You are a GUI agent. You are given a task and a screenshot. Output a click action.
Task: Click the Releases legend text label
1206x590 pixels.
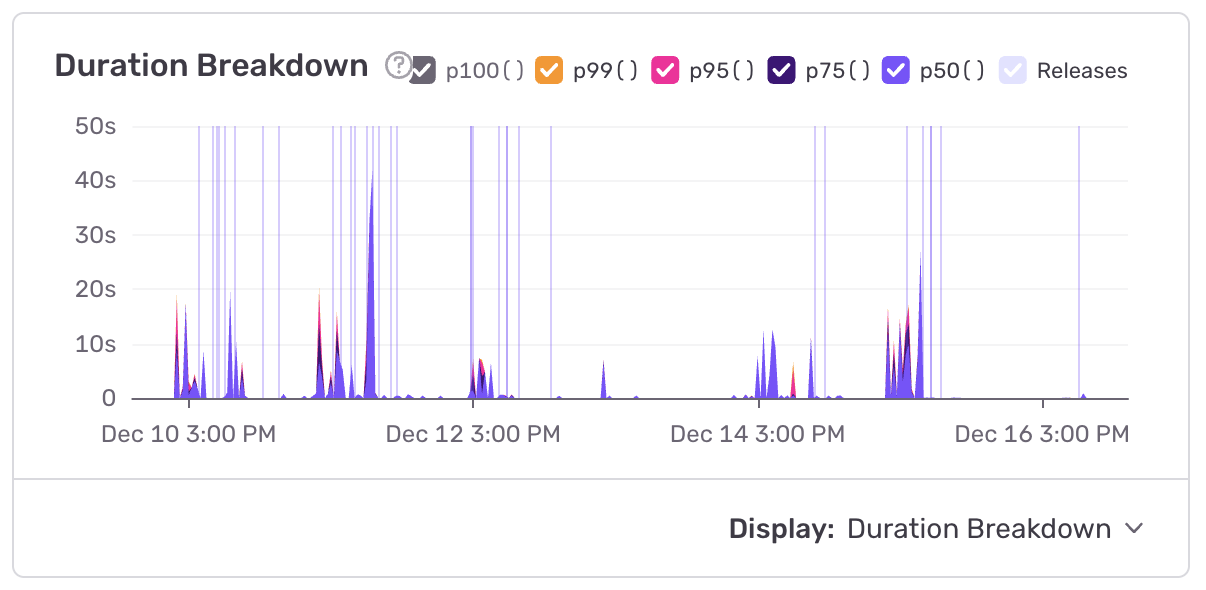click(x=1082, y=71)
